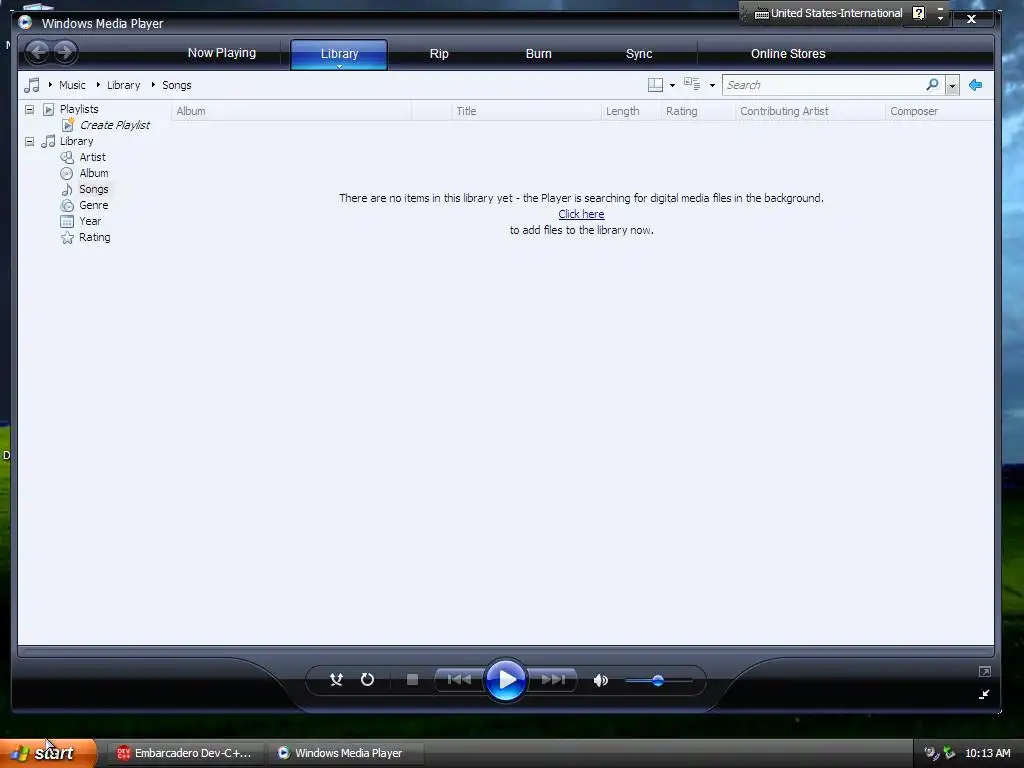
Task: Open the Online Stores tab
Action: pos(788,54)
